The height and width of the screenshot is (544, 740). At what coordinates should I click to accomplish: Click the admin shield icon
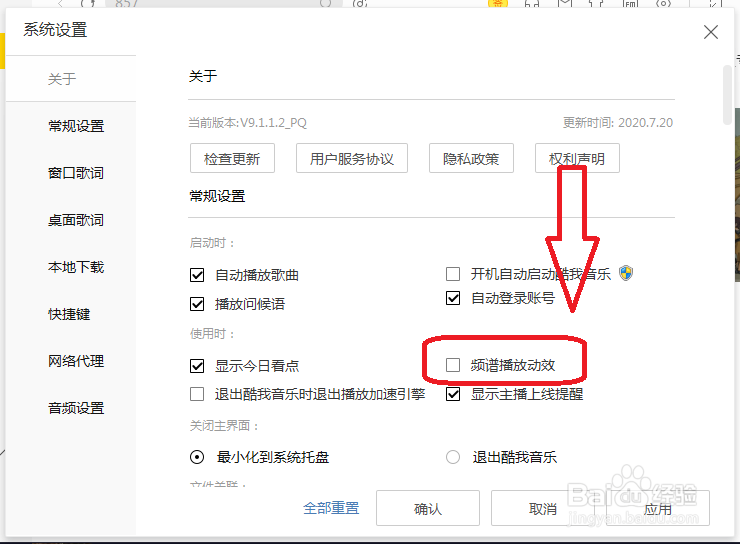pyautogui.click(x=626, y=273)
